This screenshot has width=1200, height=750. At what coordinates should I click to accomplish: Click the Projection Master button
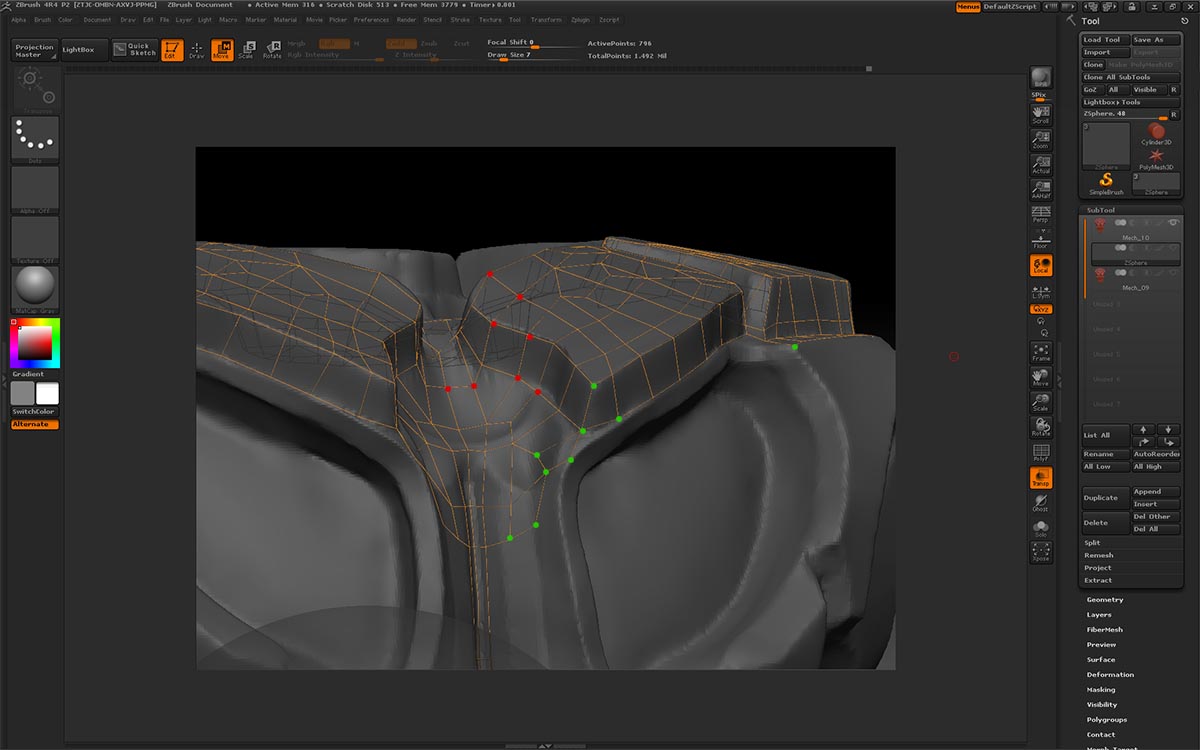[x=34, y=50]
